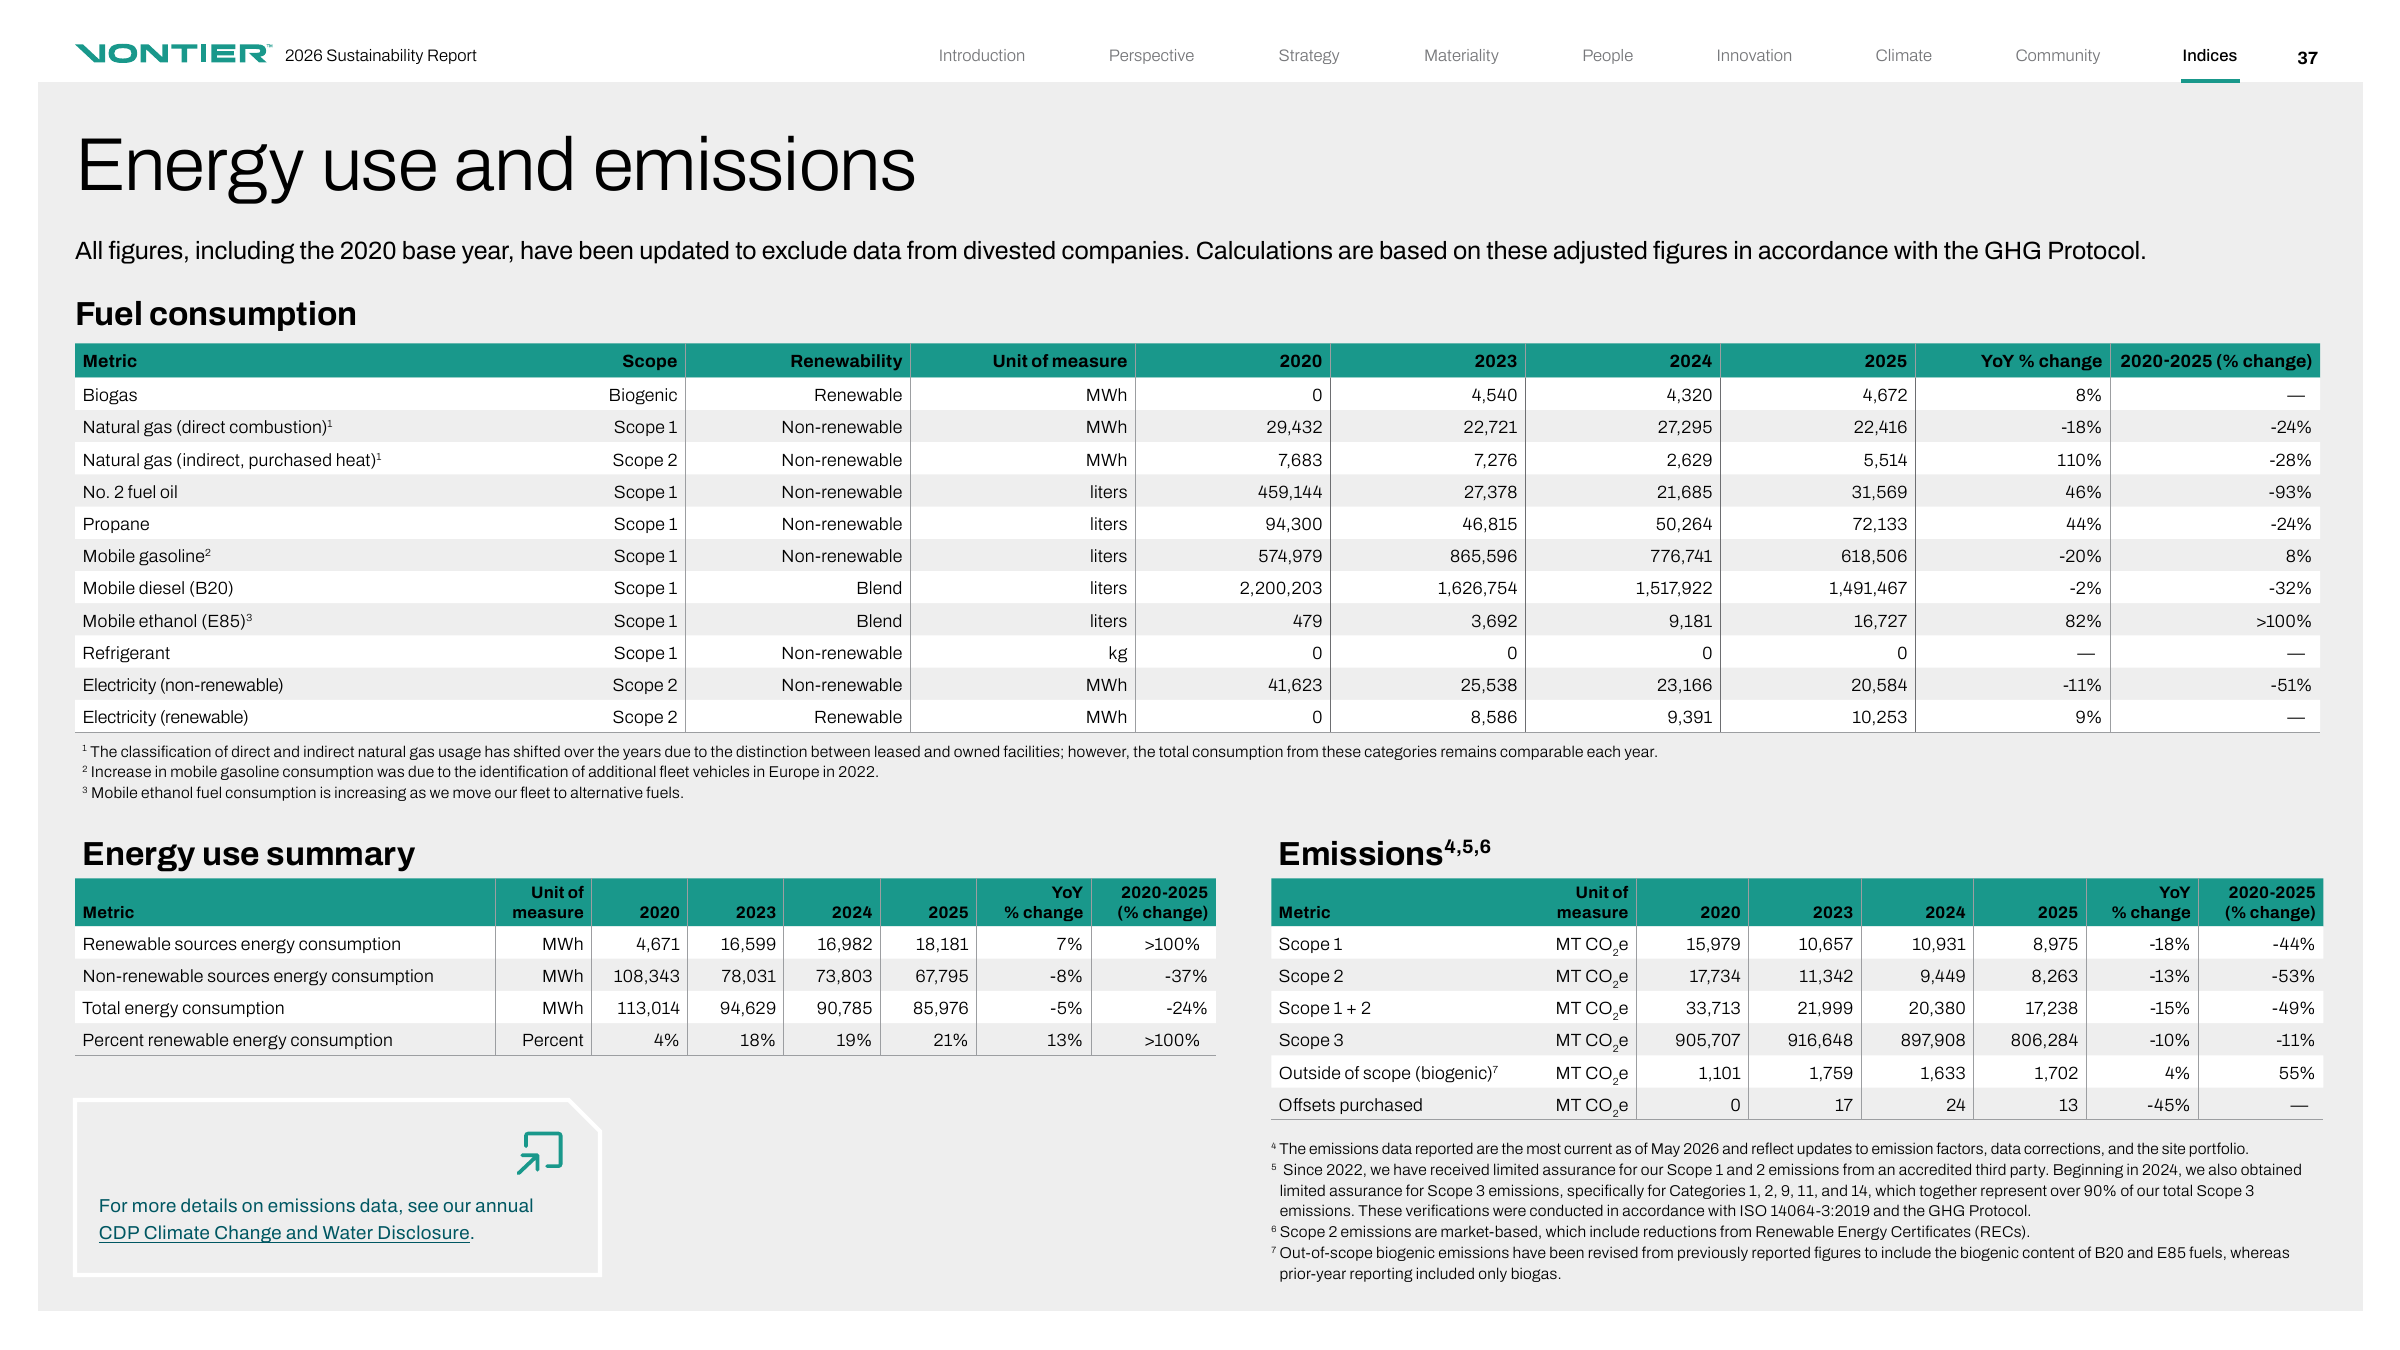Viewport: 2400px width, 1350px height.
Task: Click the 905,707 Scope 3 value
Action: [x=1707, y=1040]
